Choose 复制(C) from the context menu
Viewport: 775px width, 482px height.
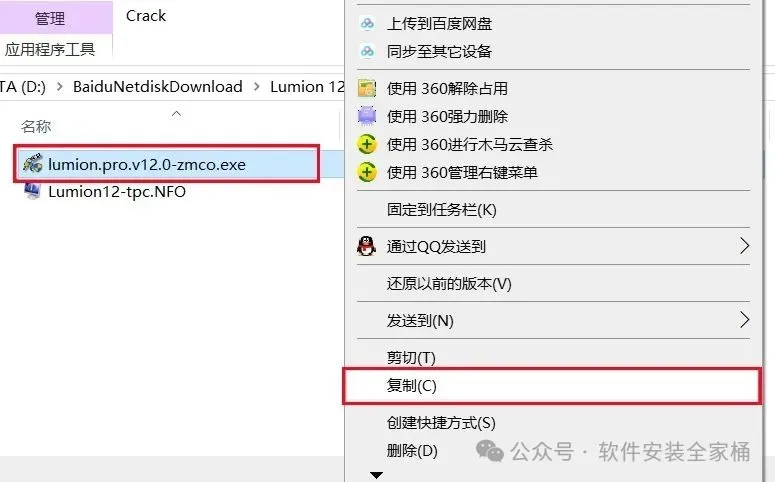pos(552,386)
